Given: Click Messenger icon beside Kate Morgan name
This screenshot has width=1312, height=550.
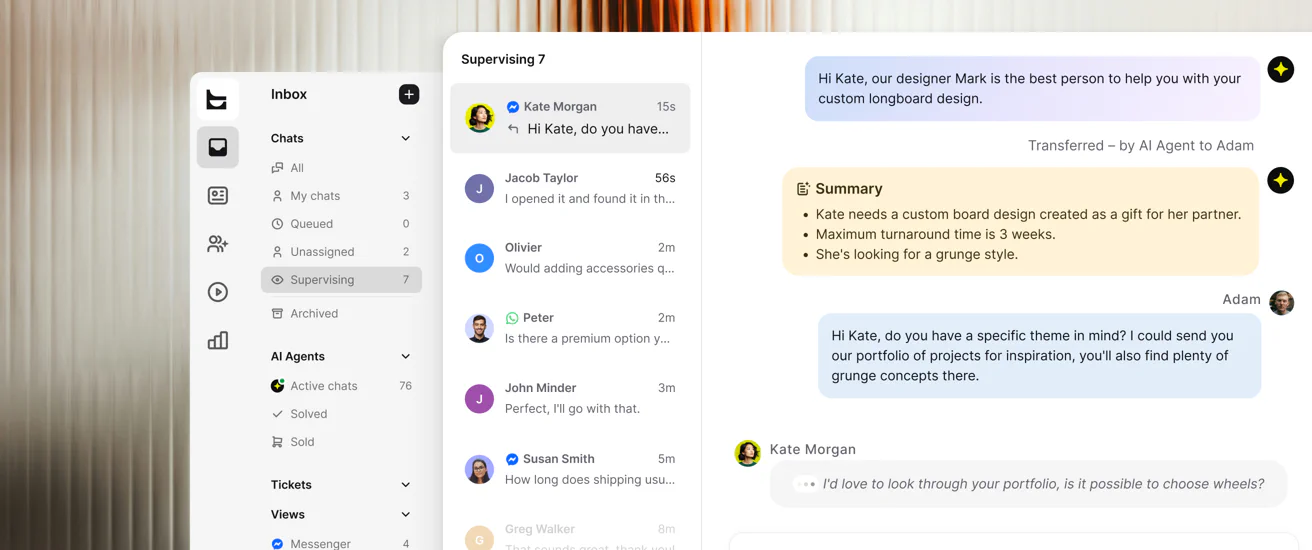Looking at the screenshot, I should (513, 107).
